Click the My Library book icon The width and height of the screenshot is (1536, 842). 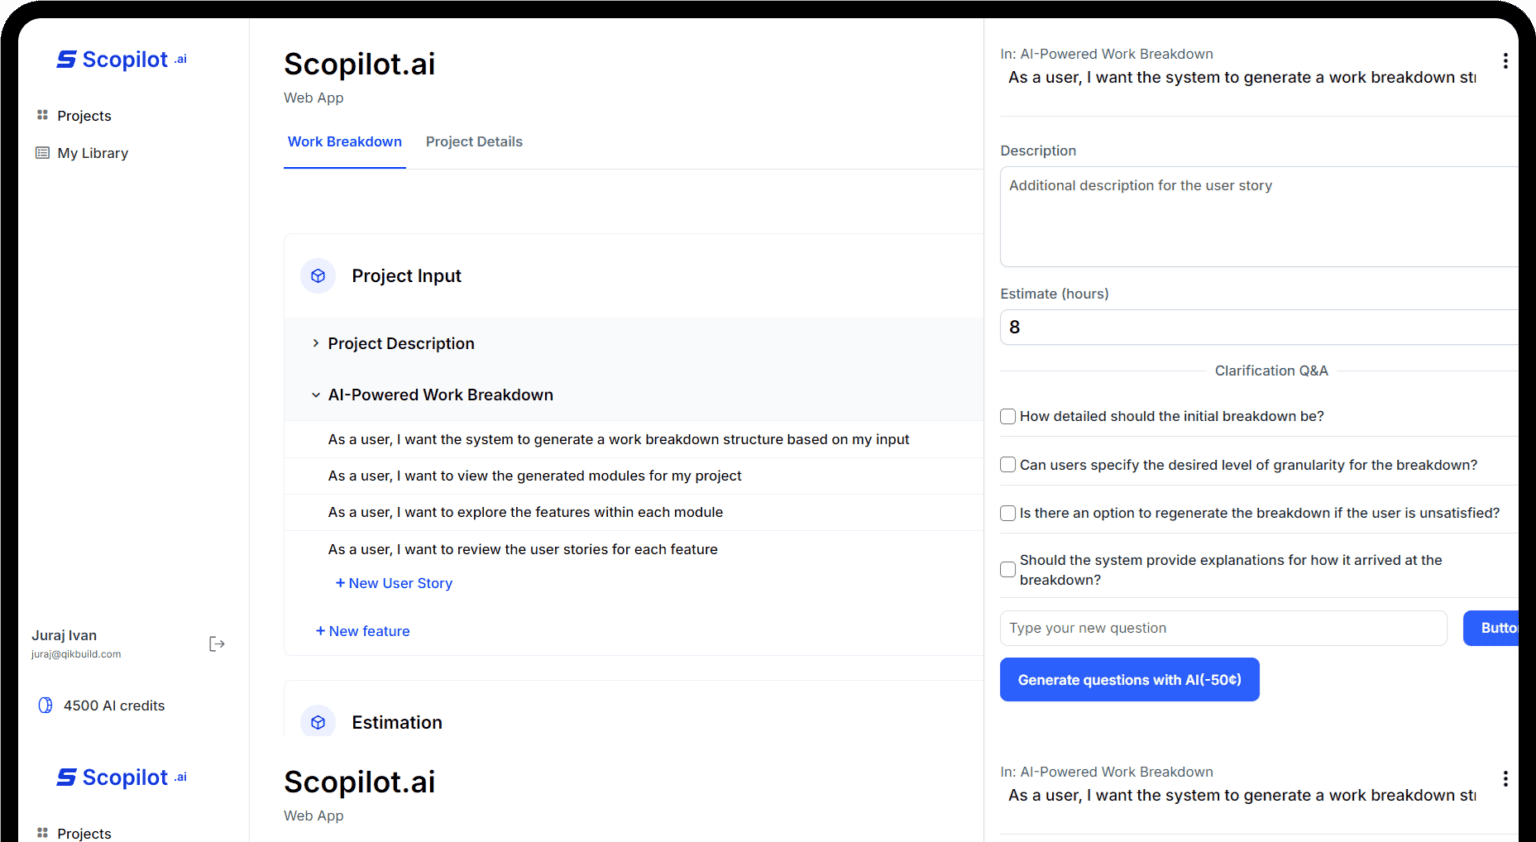[x=42, y=153]
